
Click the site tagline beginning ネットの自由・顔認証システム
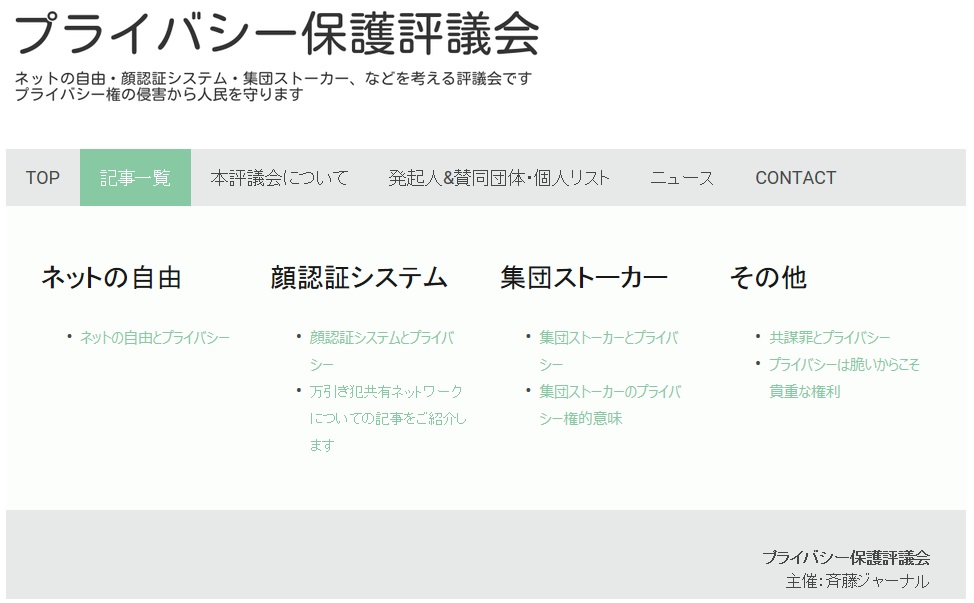click(x=273, y=79)
